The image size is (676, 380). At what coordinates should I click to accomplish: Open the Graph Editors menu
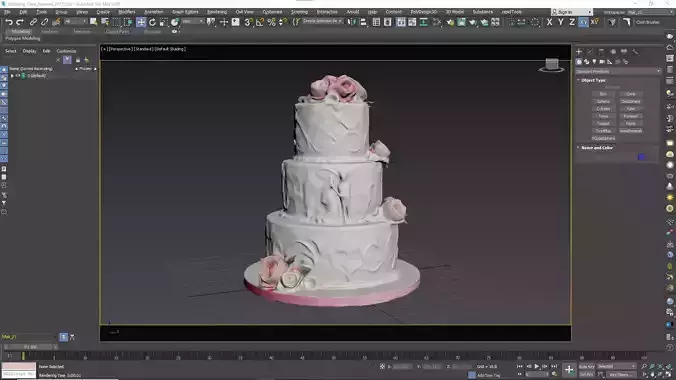(185, 12)
